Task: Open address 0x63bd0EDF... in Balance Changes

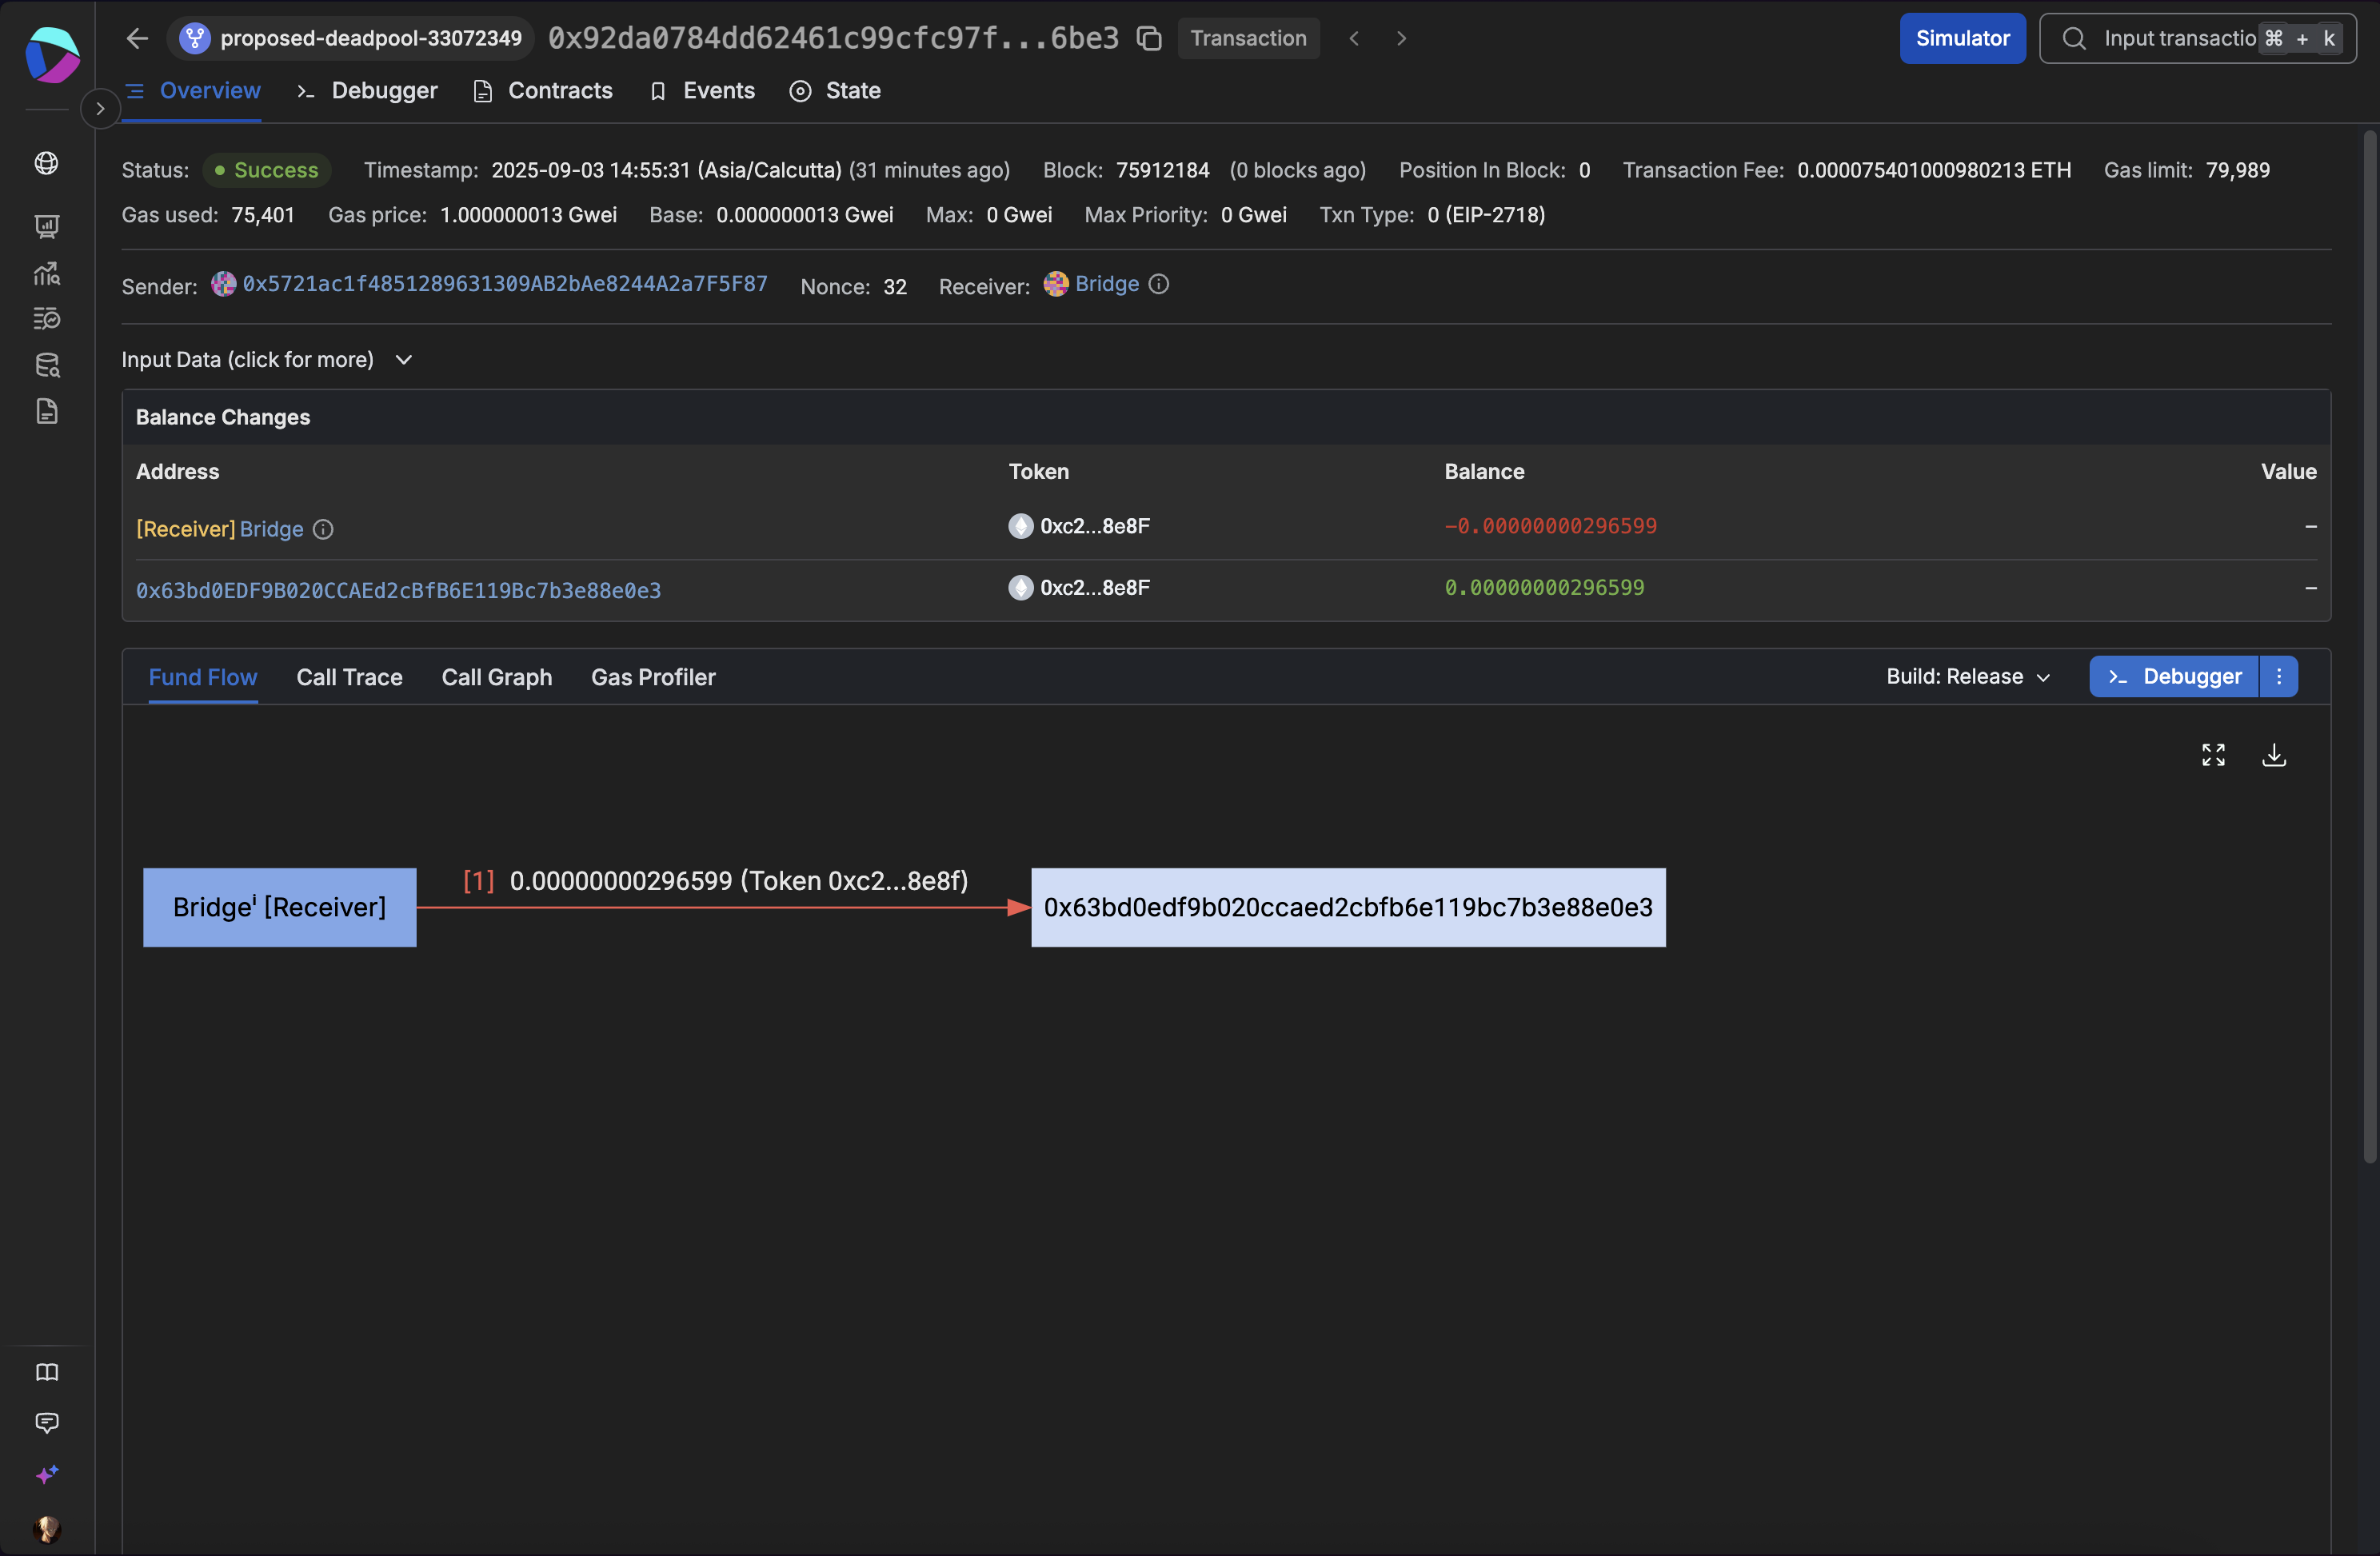Action: coord(398,590)
